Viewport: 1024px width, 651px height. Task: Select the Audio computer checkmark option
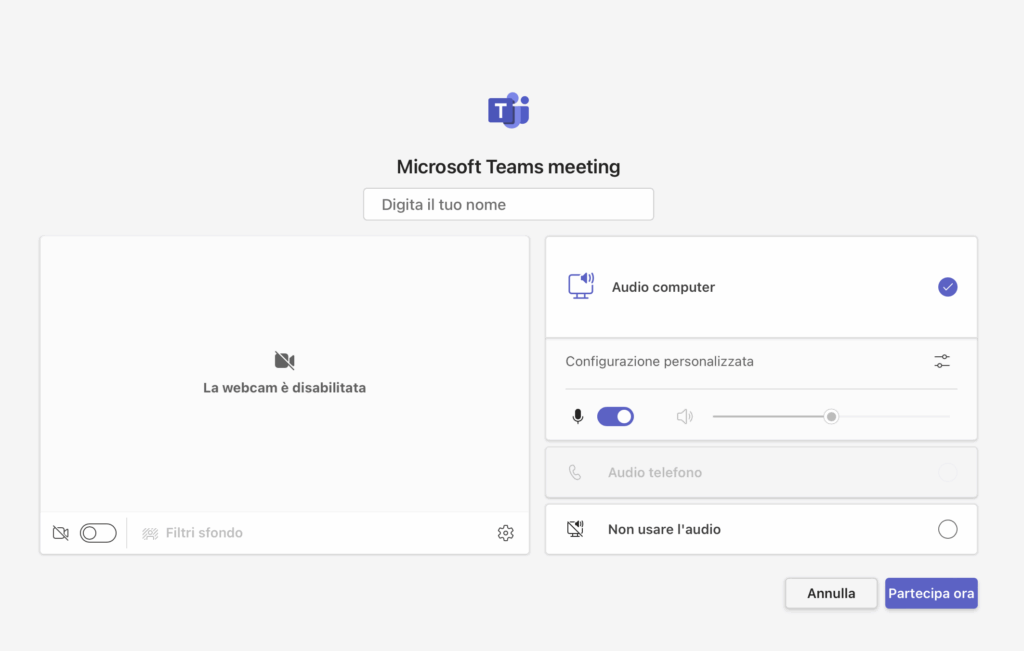[948, 287]
